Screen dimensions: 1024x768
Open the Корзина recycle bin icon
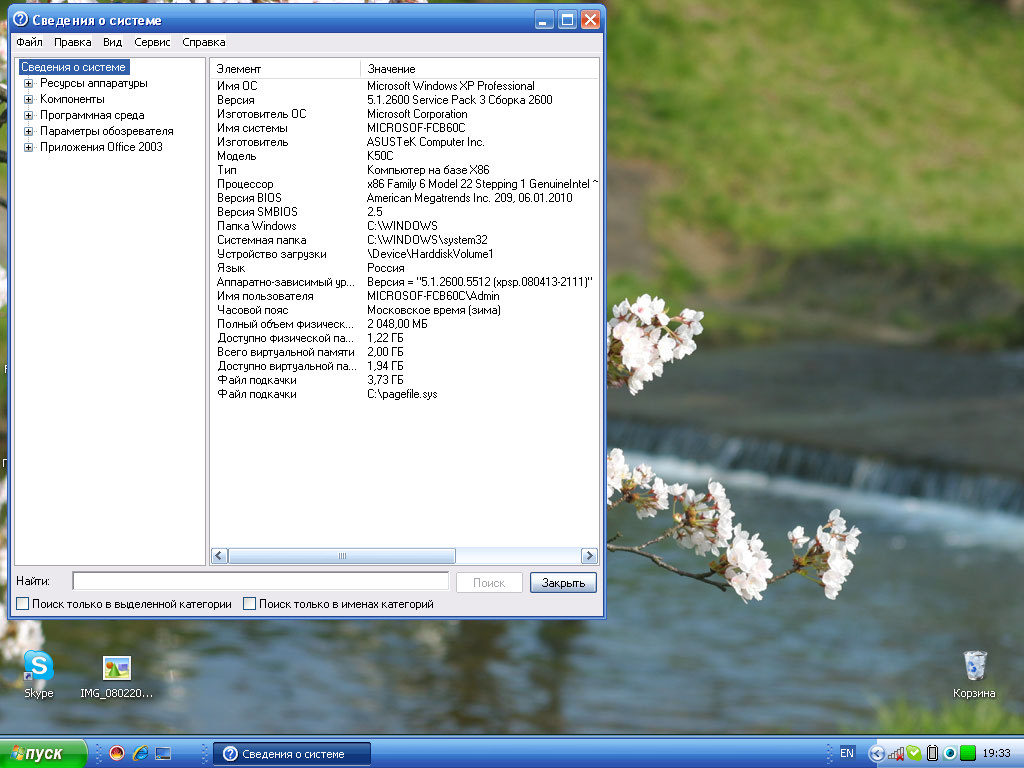[974, 675]
